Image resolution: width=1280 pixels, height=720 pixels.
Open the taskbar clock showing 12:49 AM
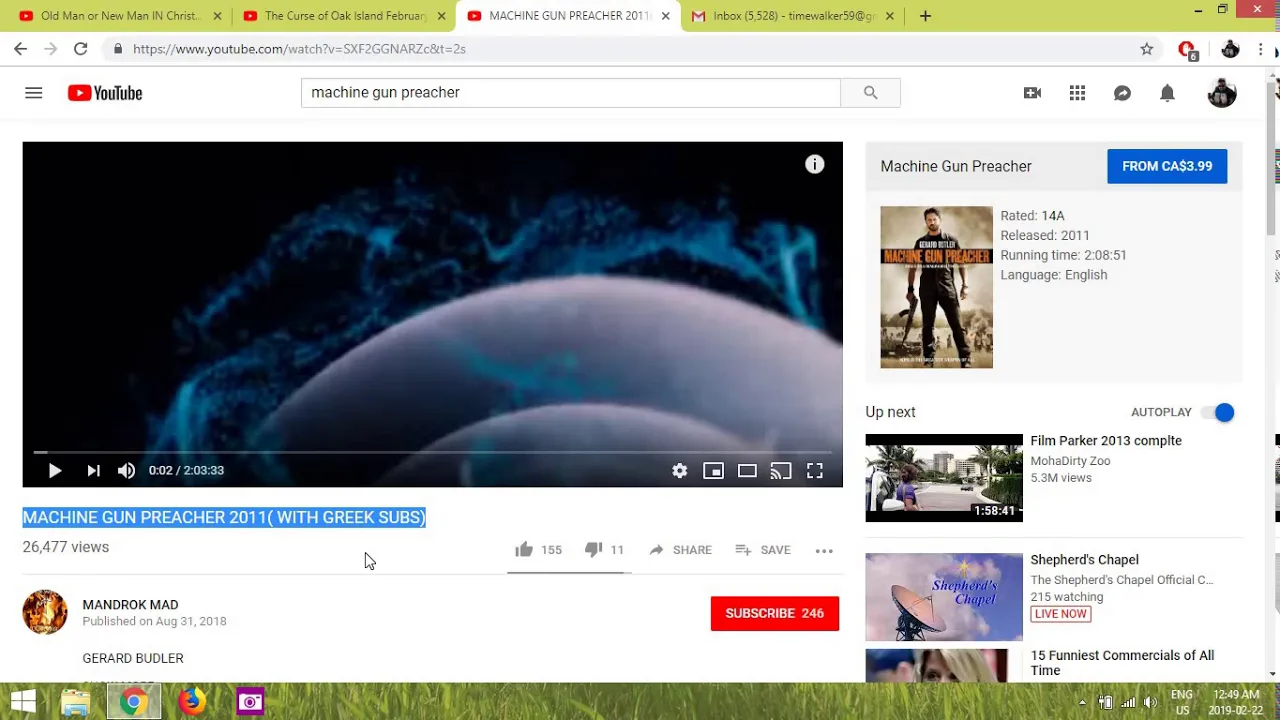1235,702
